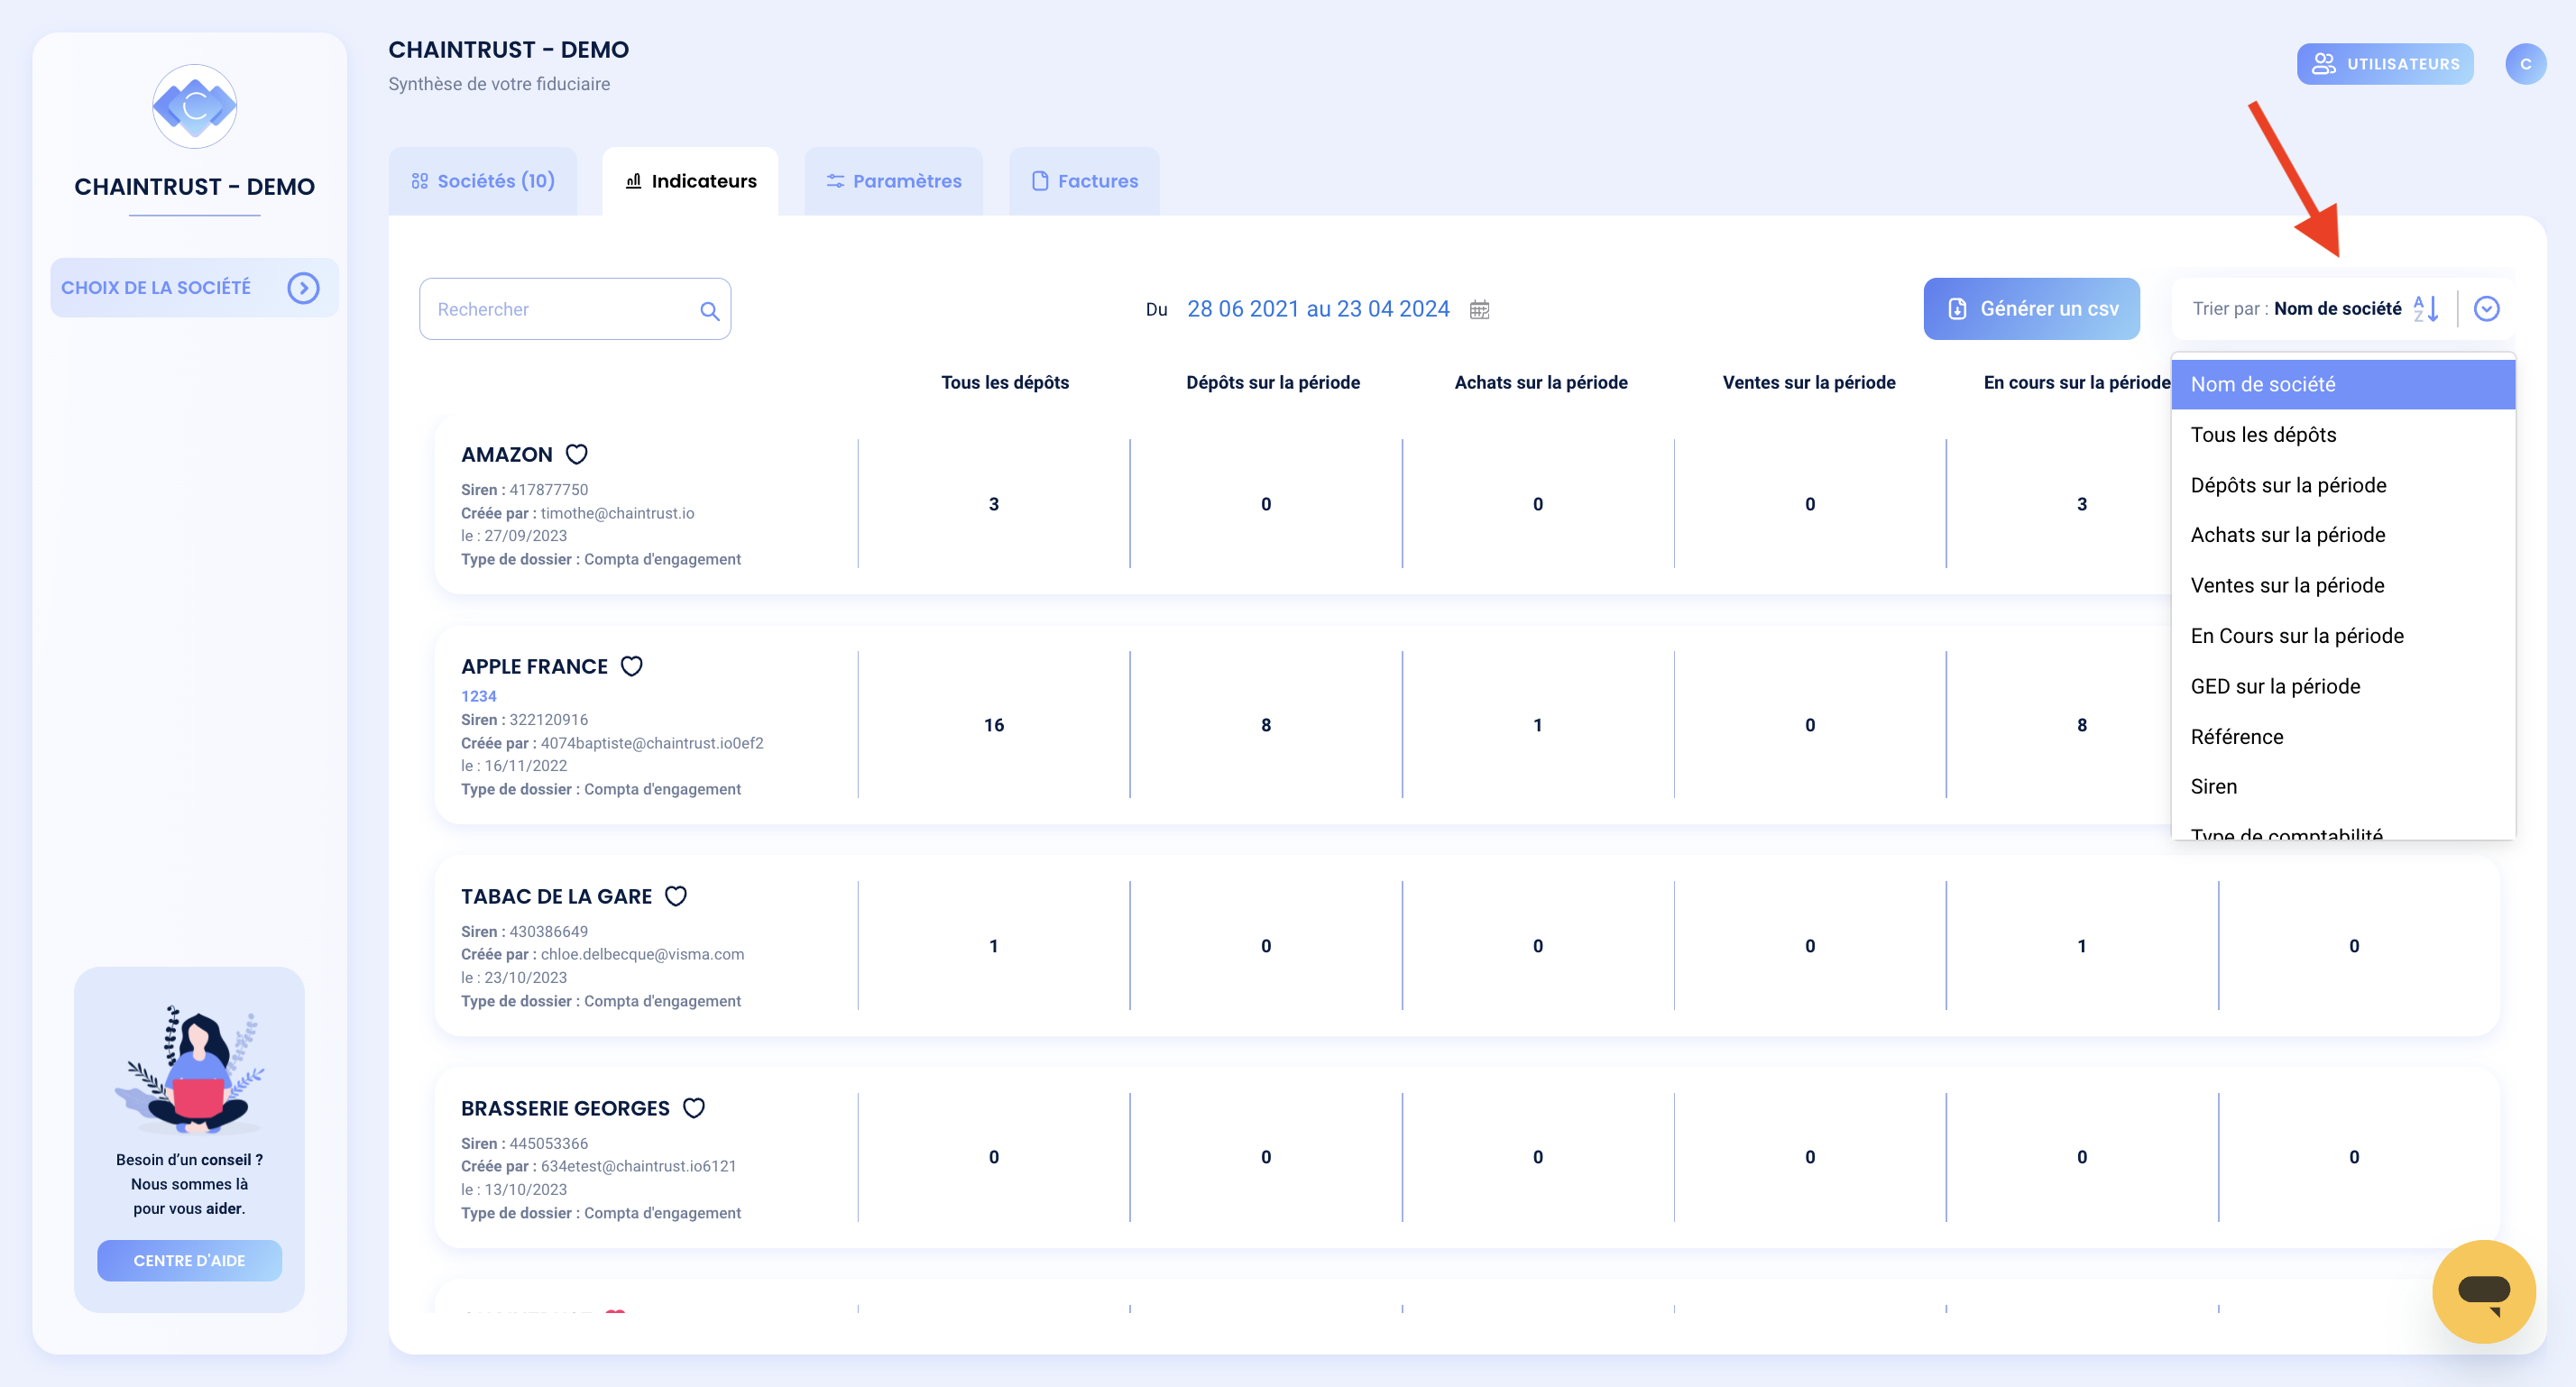Image resolution: width=2576 pixels, height=1387 pixels.
Task: Switch to the Sociétés (10) tab
Action: (x=482, y=181)
